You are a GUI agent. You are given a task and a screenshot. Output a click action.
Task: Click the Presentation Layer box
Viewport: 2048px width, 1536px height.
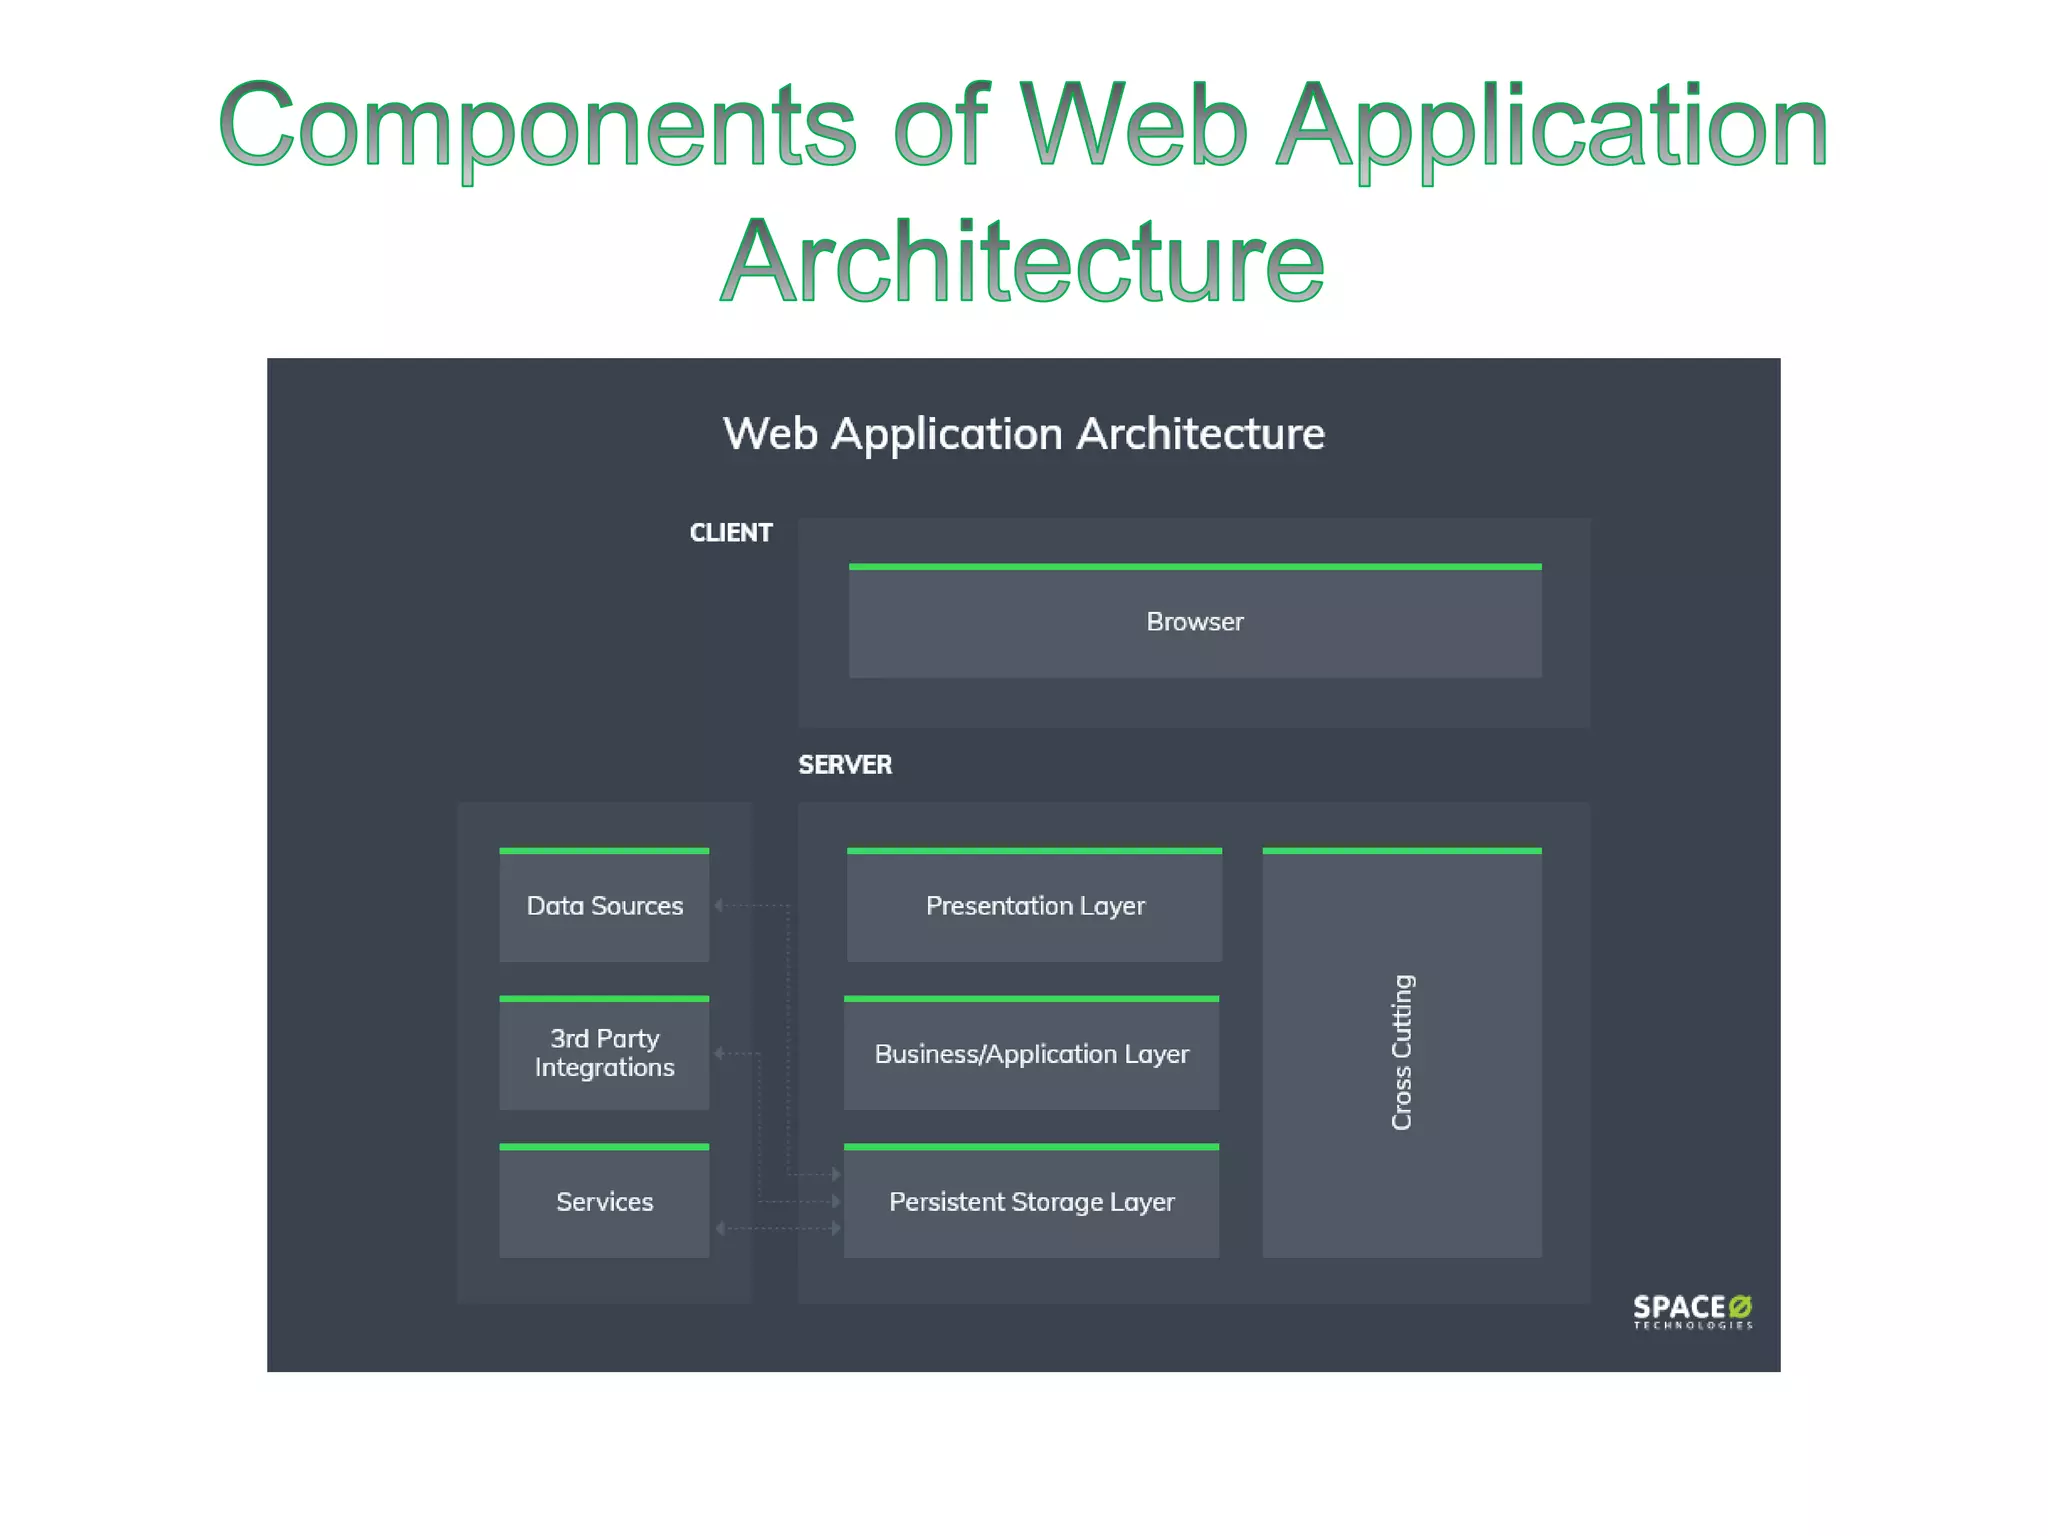[x=1034, y=906]
